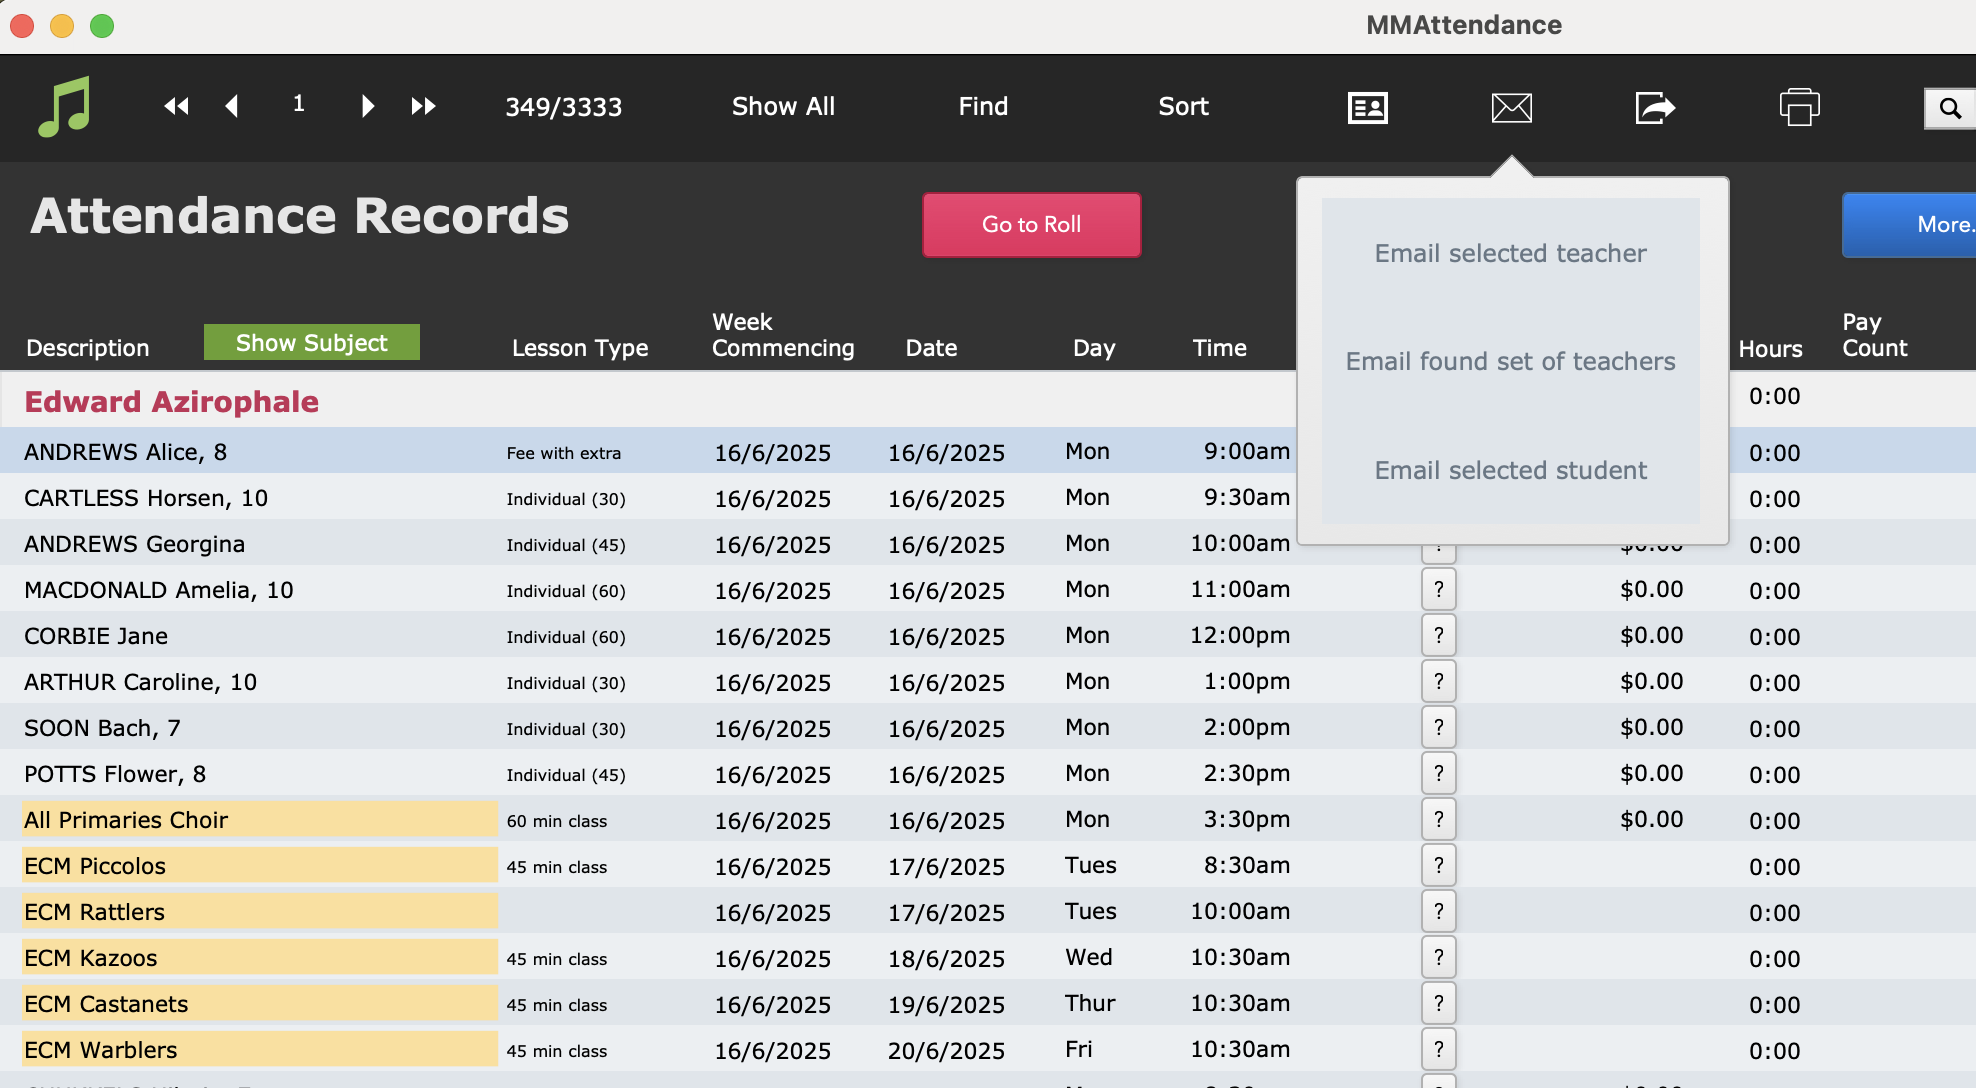Click attendance ? box for All Primaries Choir
This screenshot has height=1088, width=1976.
1438,820
